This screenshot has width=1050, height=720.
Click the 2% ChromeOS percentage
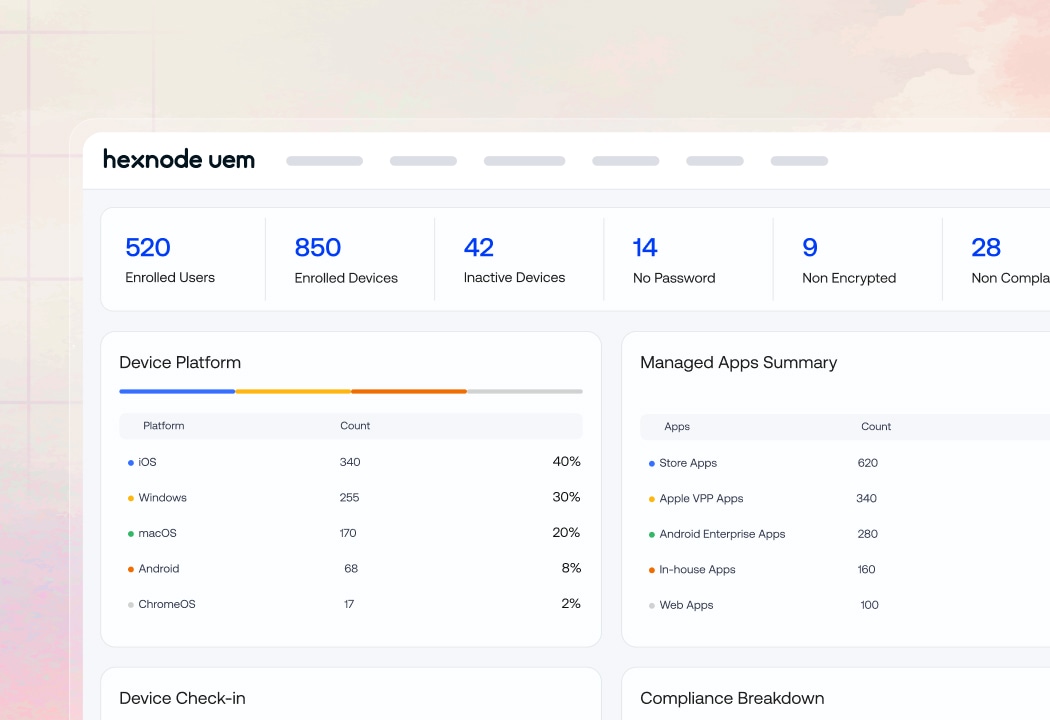(x=571, y=603)
